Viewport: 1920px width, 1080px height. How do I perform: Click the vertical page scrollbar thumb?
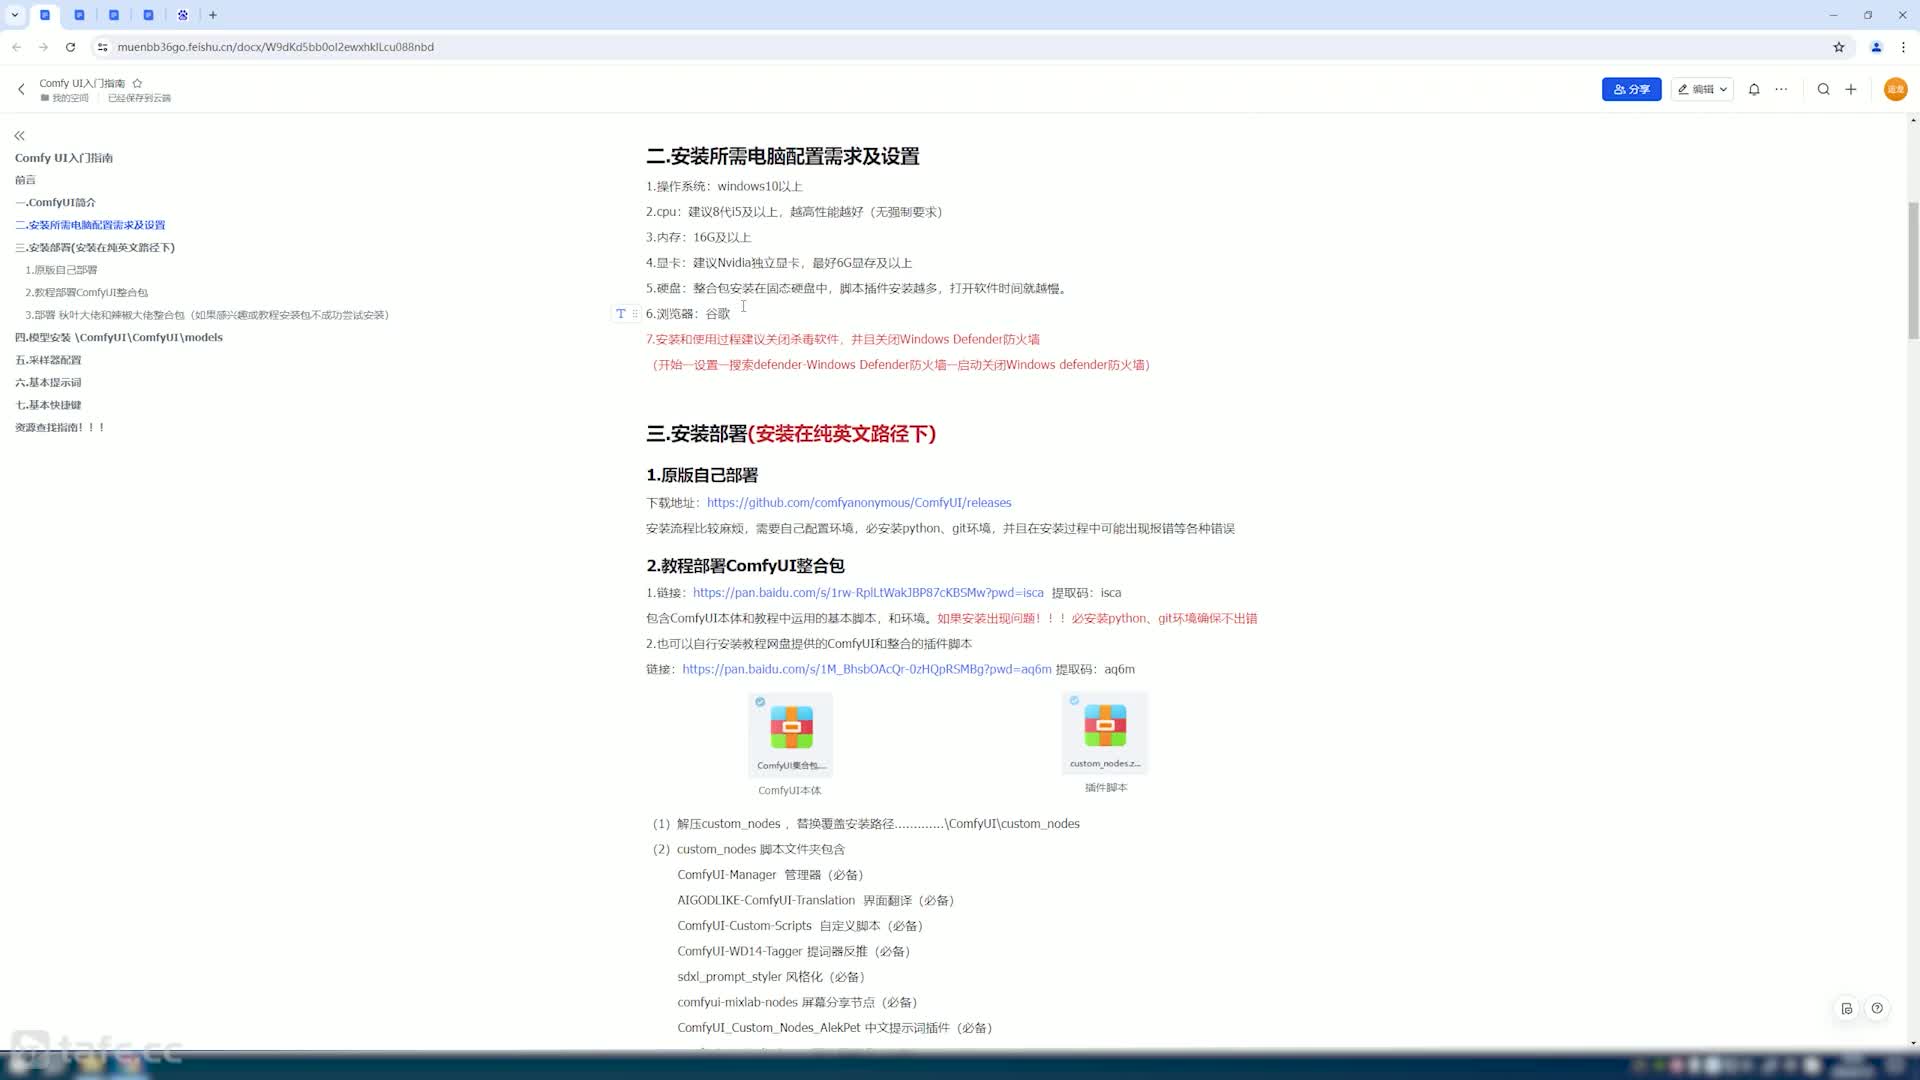click(x=1913, y=270)
